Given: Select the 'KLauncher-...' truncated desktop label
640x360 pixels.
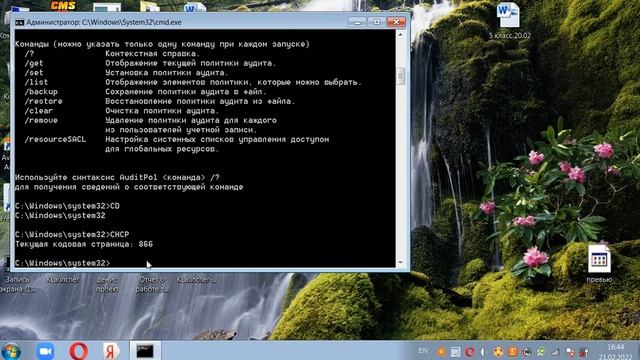Looking at the screenshot, I should 196,280.
